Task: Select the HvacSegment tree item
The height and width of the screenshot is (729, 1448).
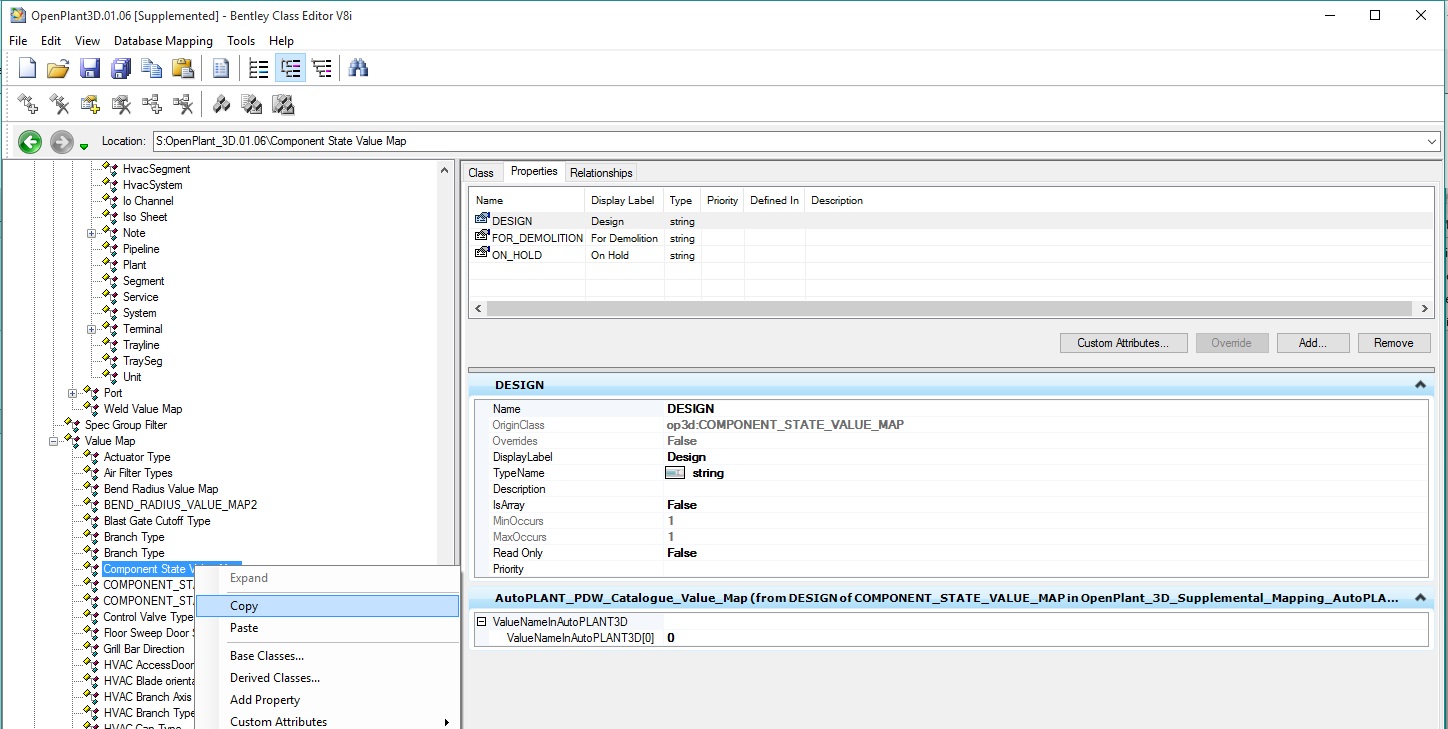Action: pos(156,169)
